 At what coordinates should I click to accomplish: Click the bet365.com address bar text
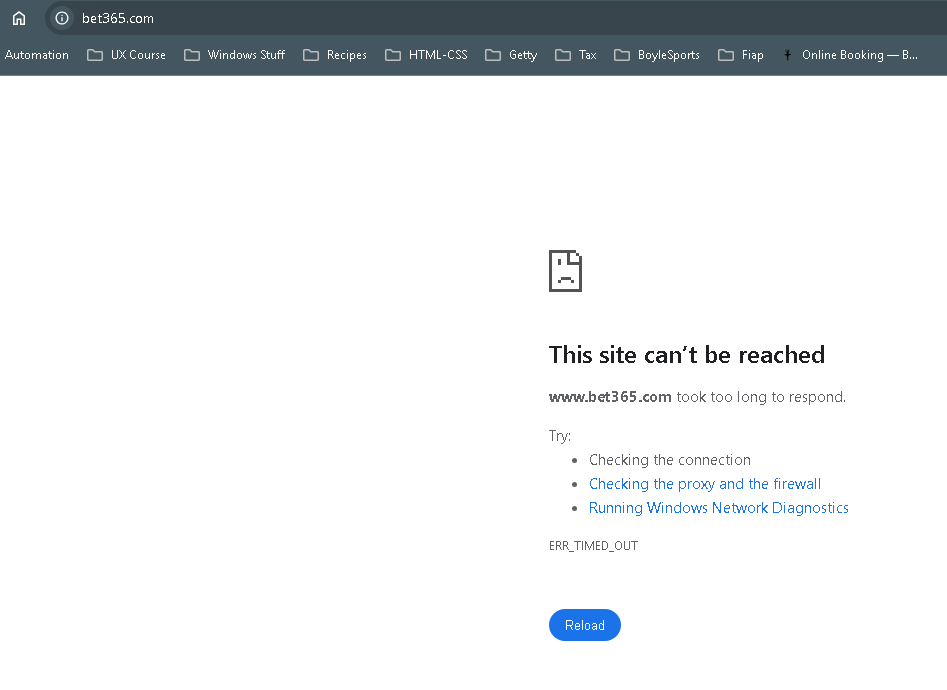coord(118,19)
